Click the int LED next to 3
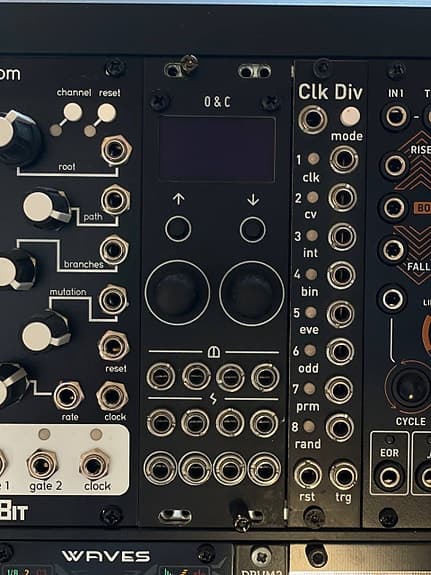The height and width of the screenshot is (575, 431). coord(312,235)
